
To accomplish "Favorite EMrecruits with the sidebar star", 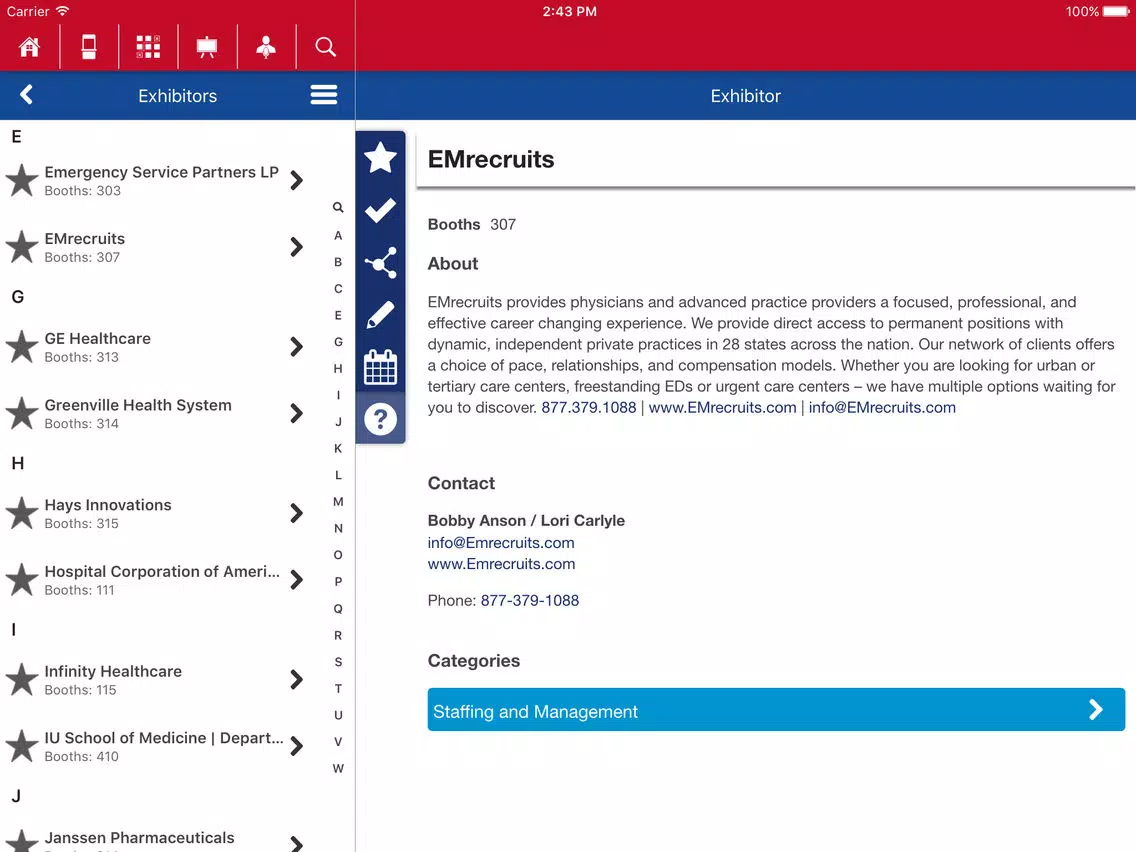I will click(x=380, y=158).
